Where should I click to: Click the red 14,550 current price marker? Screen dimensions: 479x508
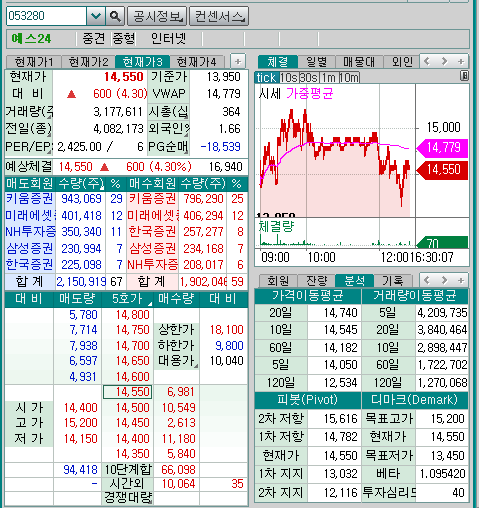pyautogui.click(x=442, y=170)
